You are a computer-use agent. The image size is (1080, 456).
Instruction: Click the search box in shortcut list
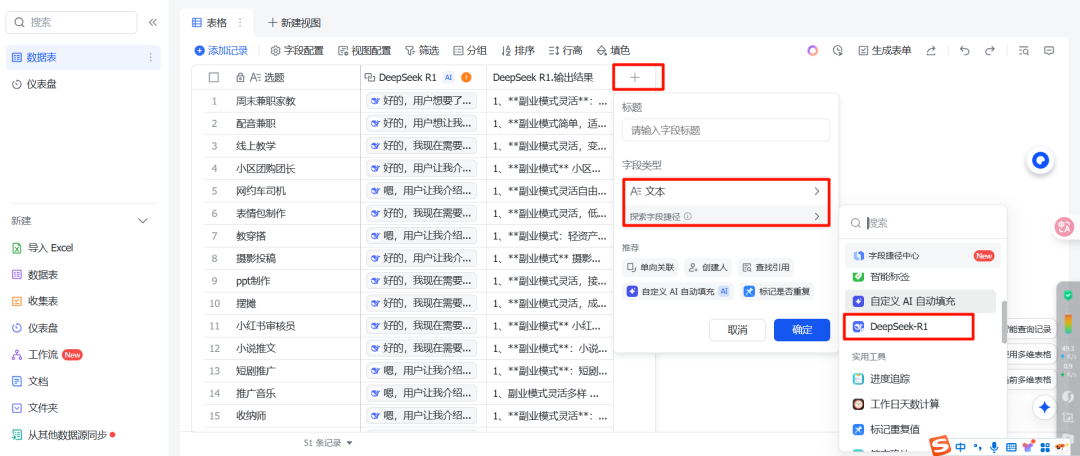click(922, 223)
